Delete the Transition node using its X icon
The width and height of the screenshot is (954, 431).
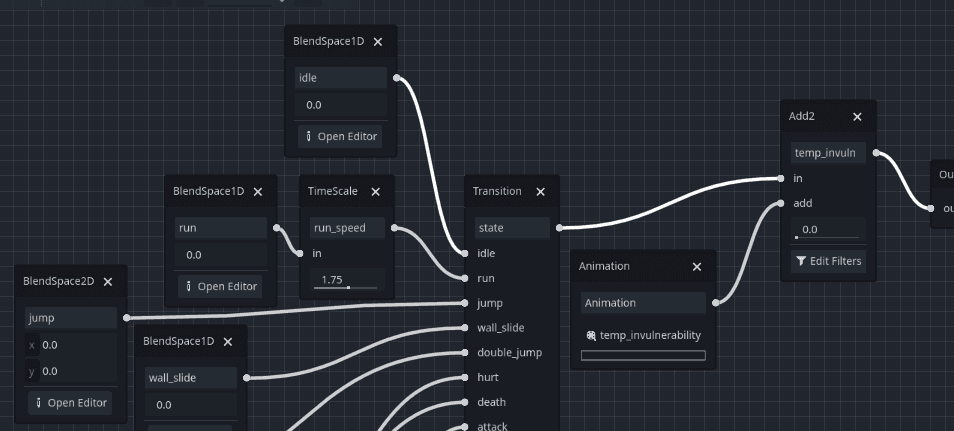click(540, 191)
